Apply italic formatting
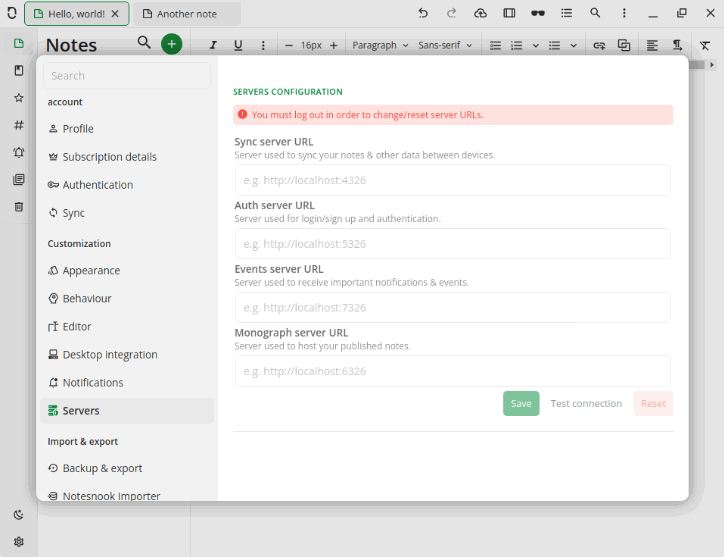 pyautogui.click(x=213, y=45)
